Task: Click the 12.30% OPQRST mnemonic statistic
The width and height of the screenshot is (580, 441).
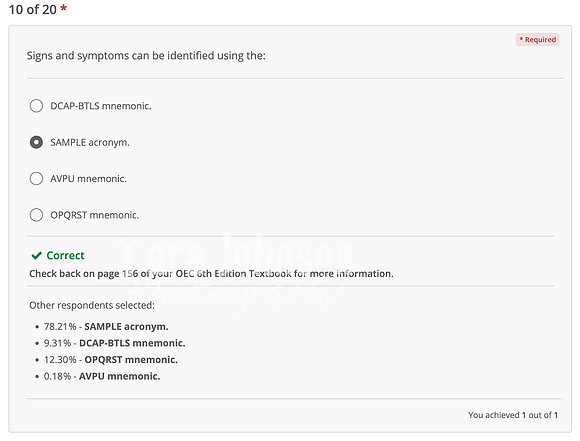Action: [x=111, y=360]
